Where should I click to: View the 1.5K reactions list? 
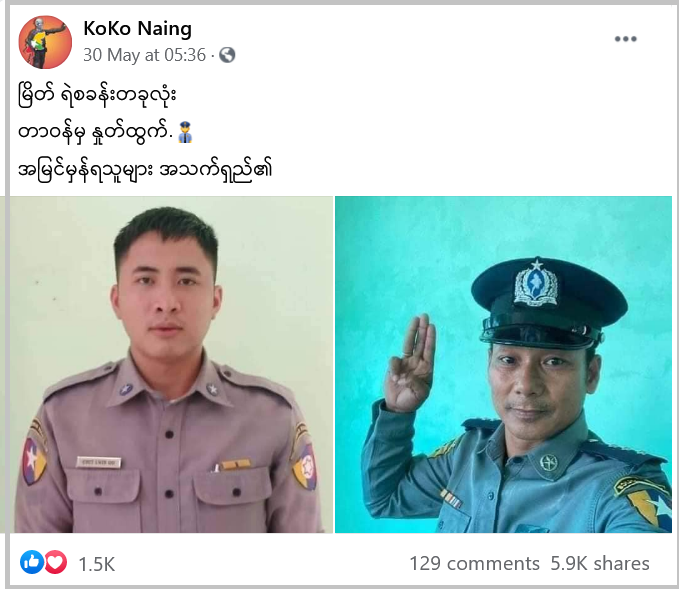click(x=97, y=564)
